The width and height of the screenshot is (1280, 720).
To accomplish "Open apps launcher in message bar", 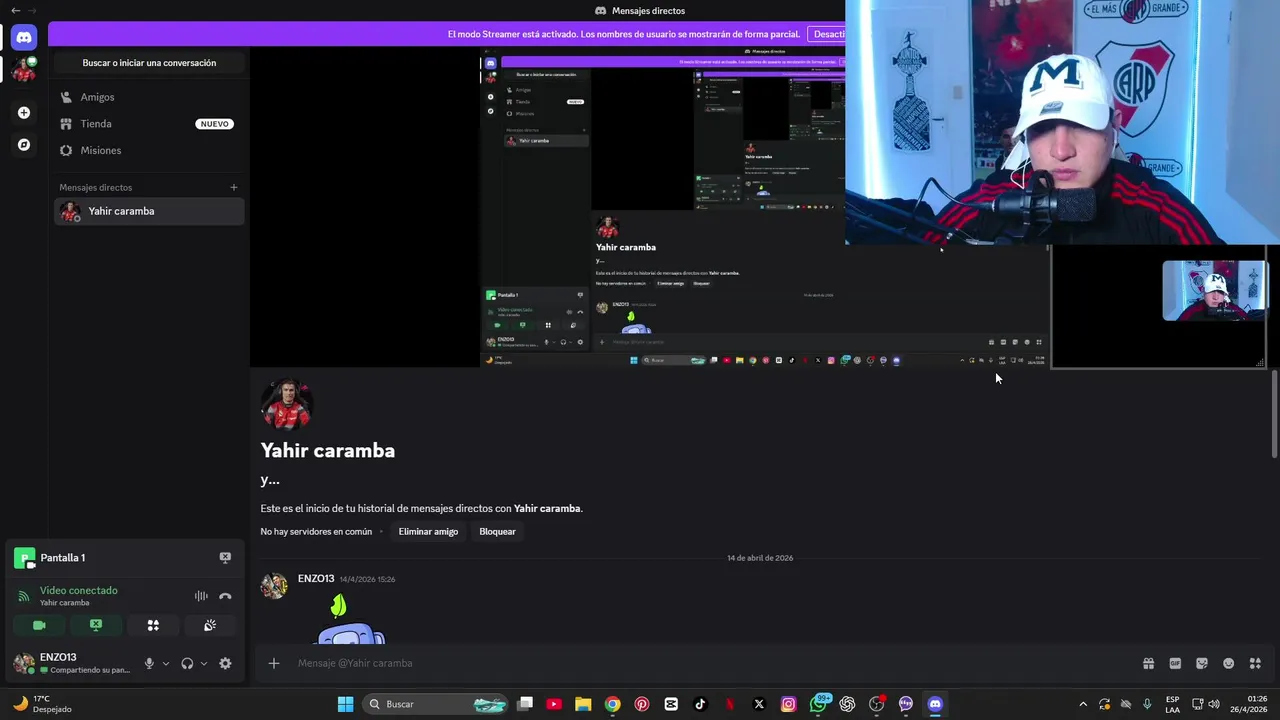I will click(x=1255, y=663).
